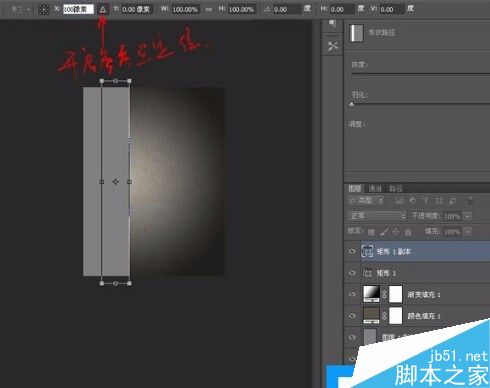Click the right-middle transform handle
Viewport: 490px width, 388px height.
tap(129, 182)
